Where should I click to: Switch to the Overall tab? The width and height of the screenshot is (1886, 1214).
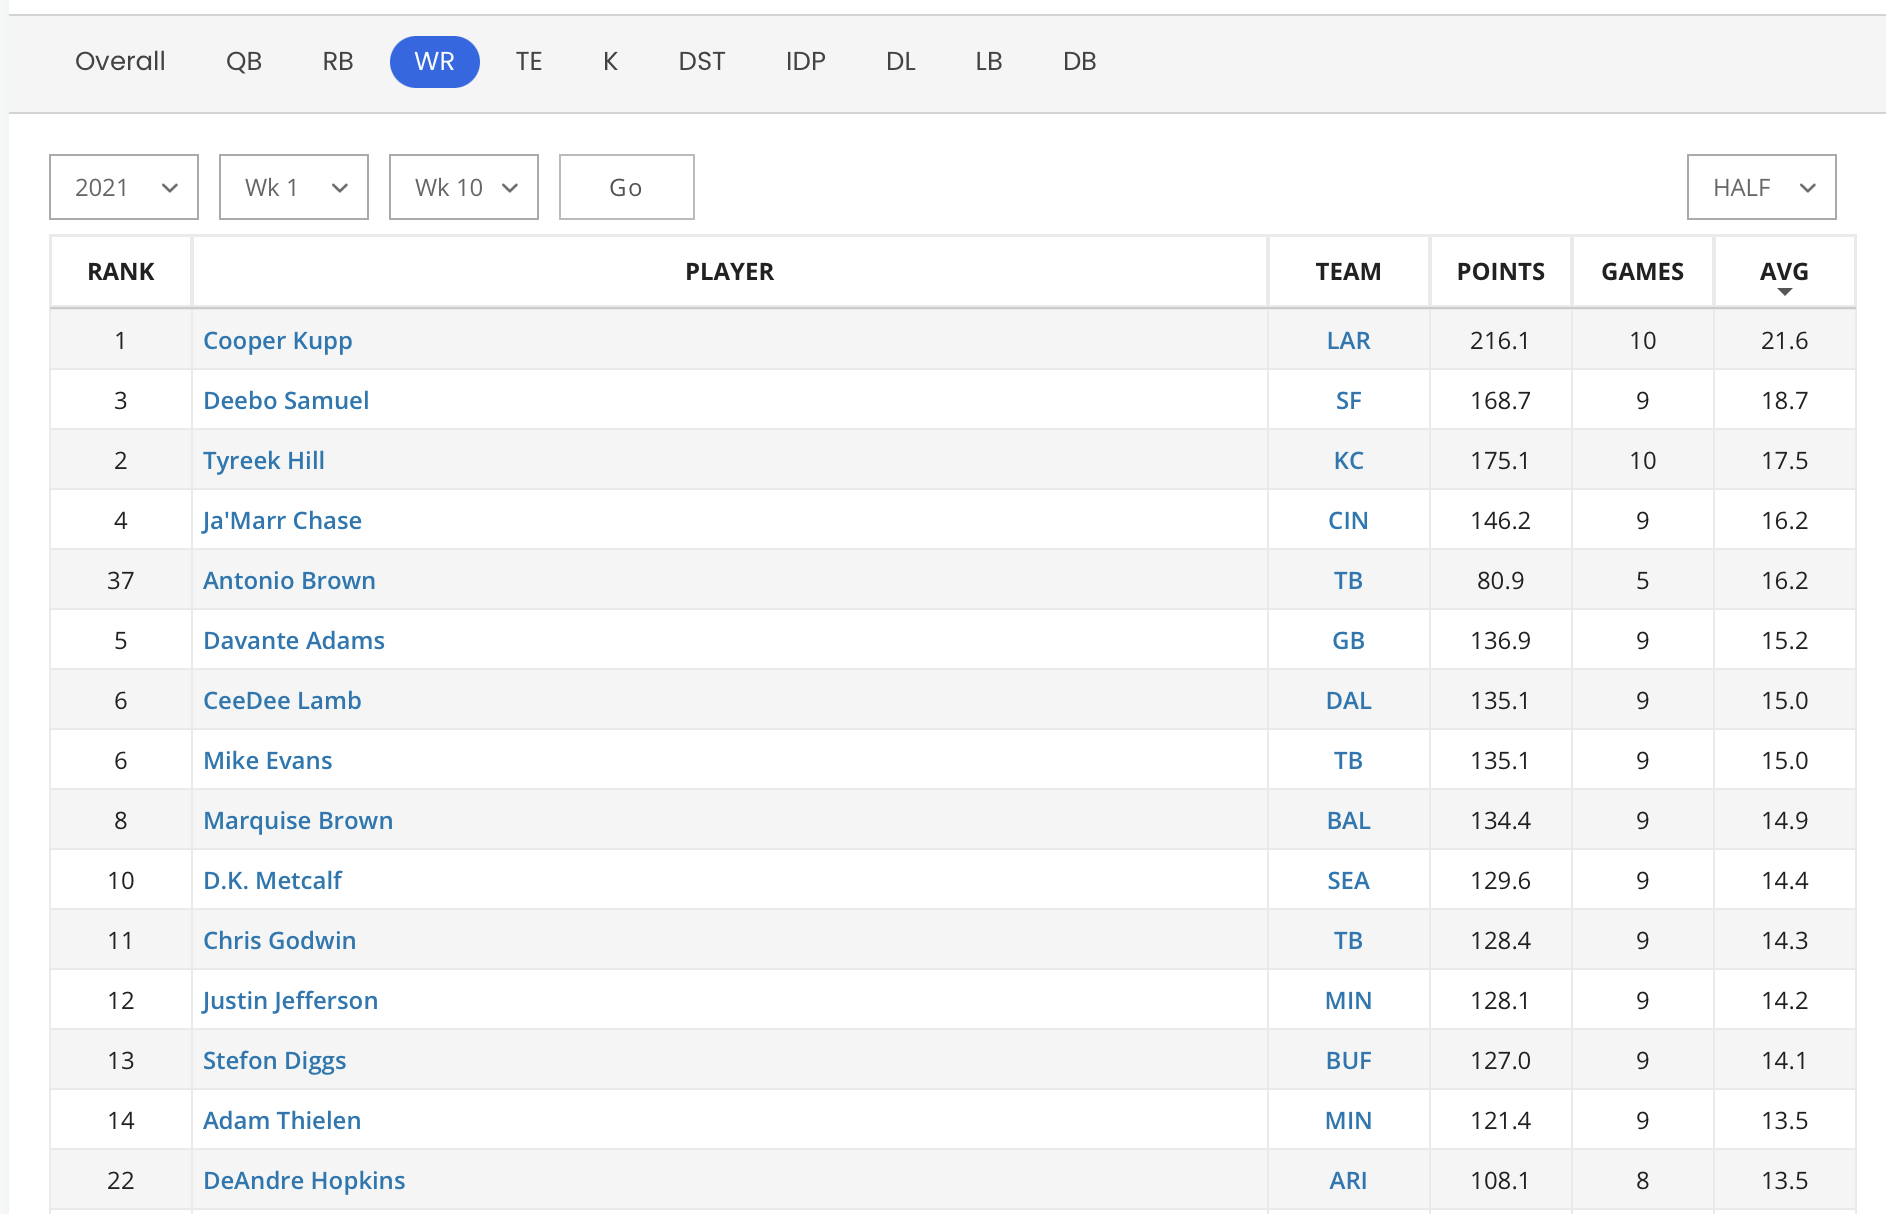[x=120, y=61]
